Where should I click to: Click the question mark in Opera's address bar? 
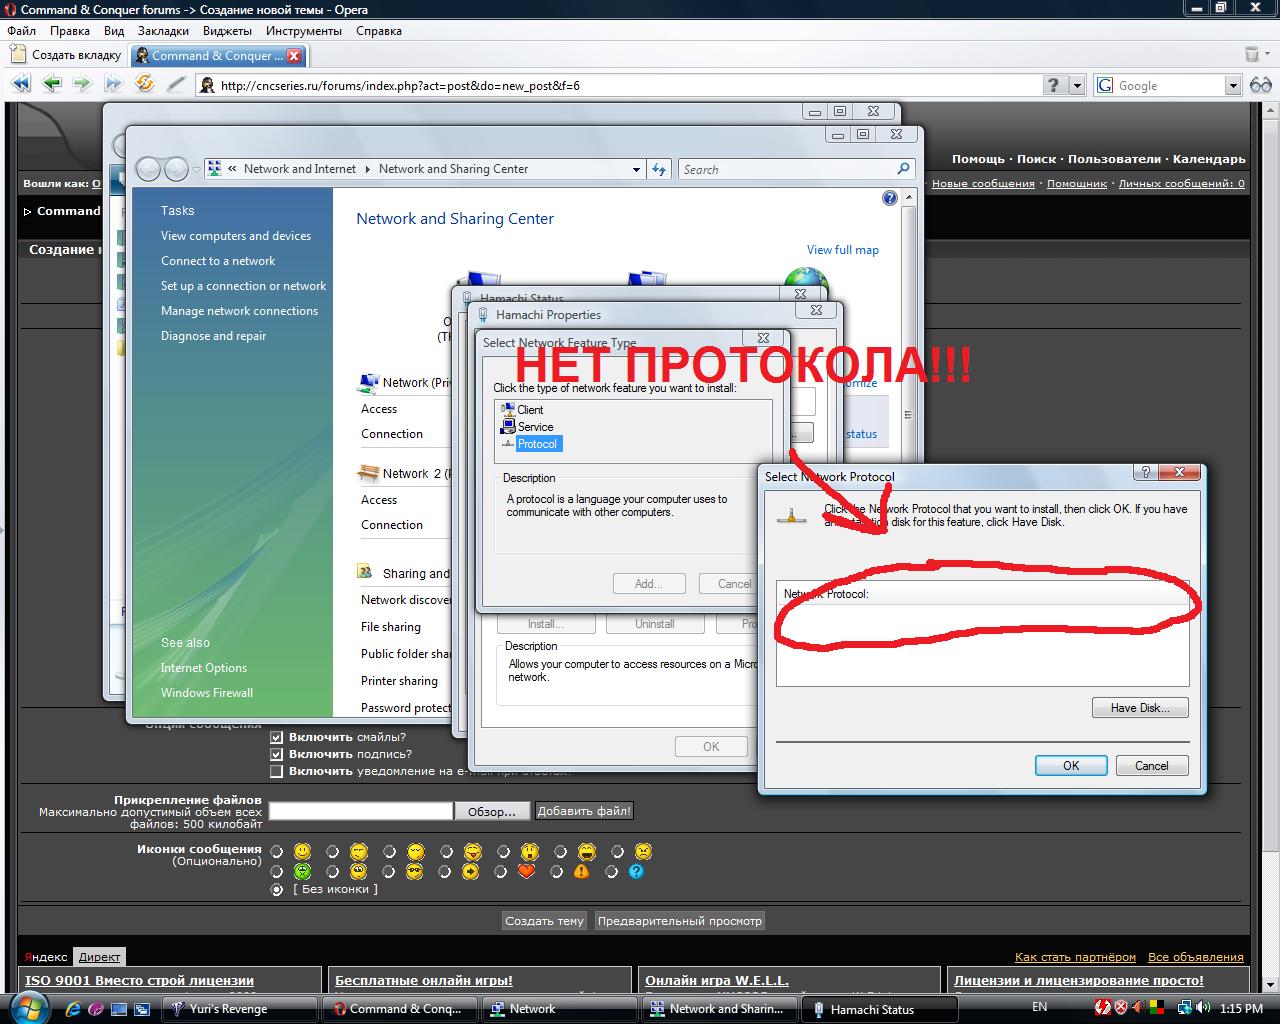point(1054,85)
